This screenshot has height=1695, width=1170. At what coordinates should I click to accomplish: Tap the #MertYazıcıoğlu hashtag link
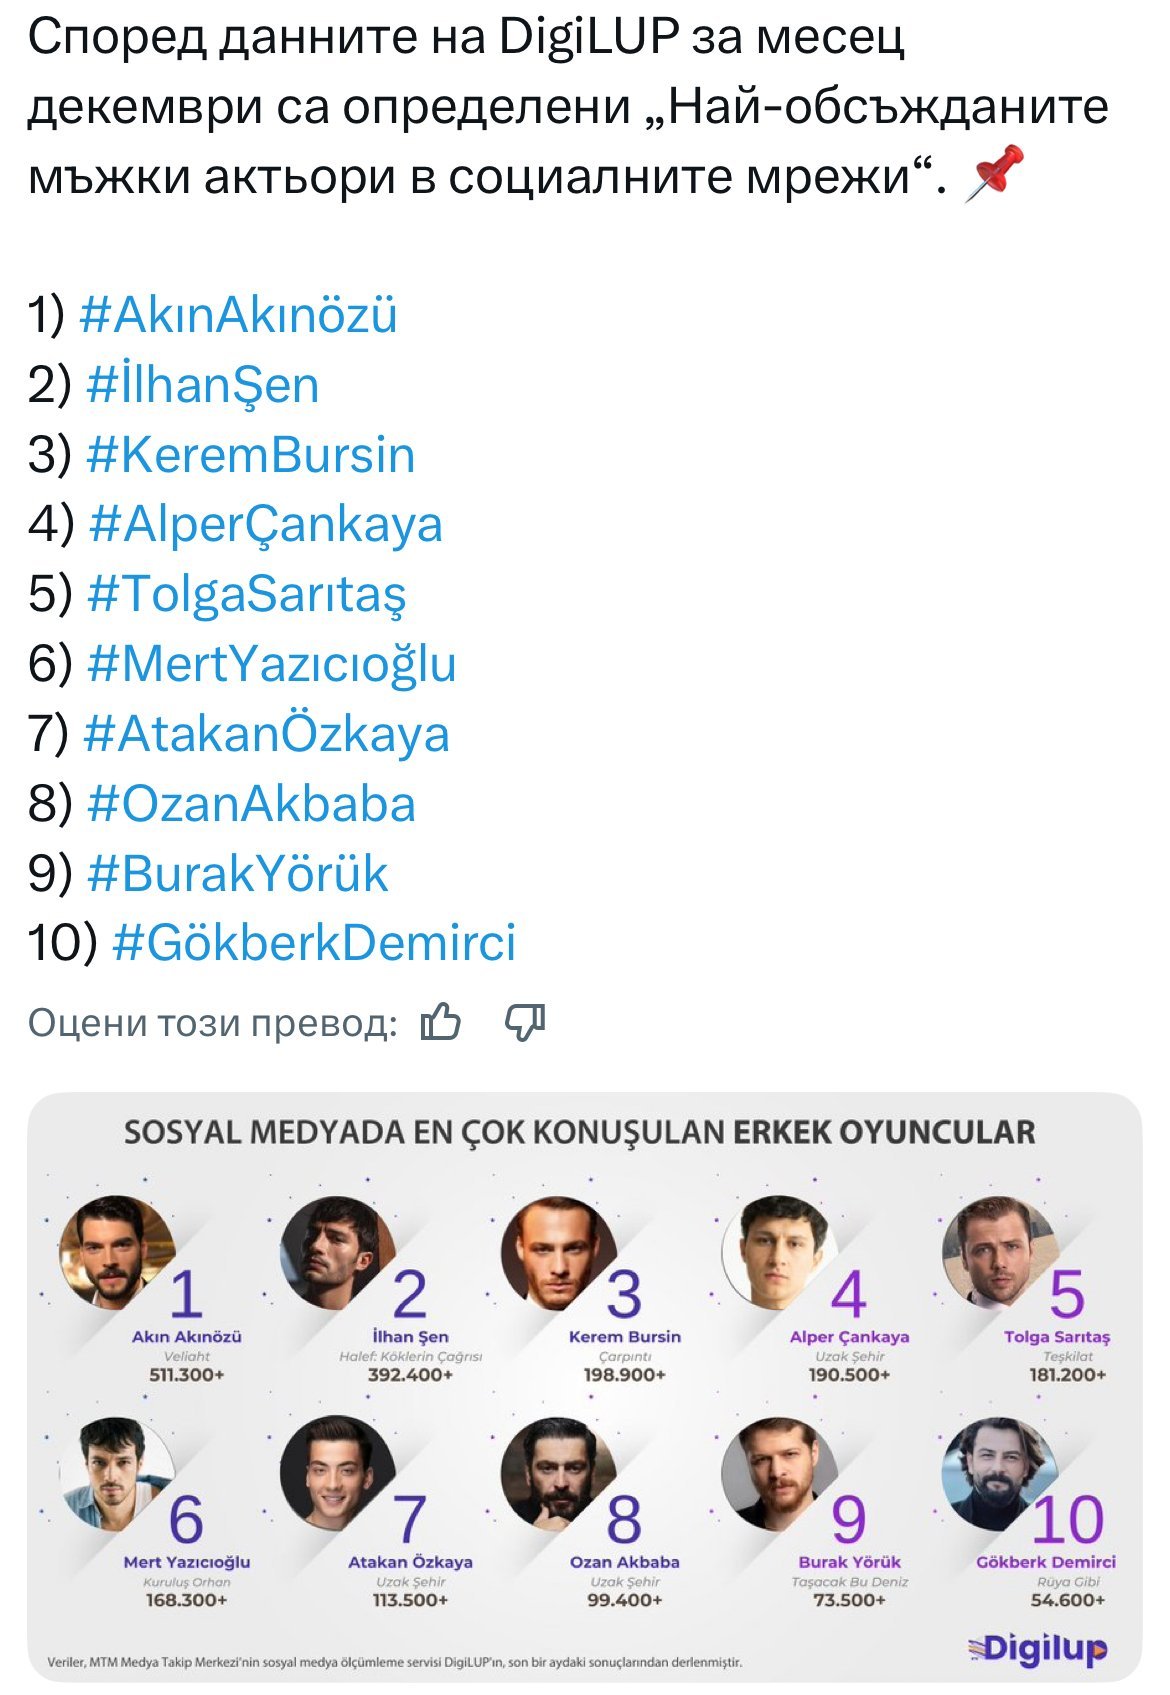click(272, 664)
